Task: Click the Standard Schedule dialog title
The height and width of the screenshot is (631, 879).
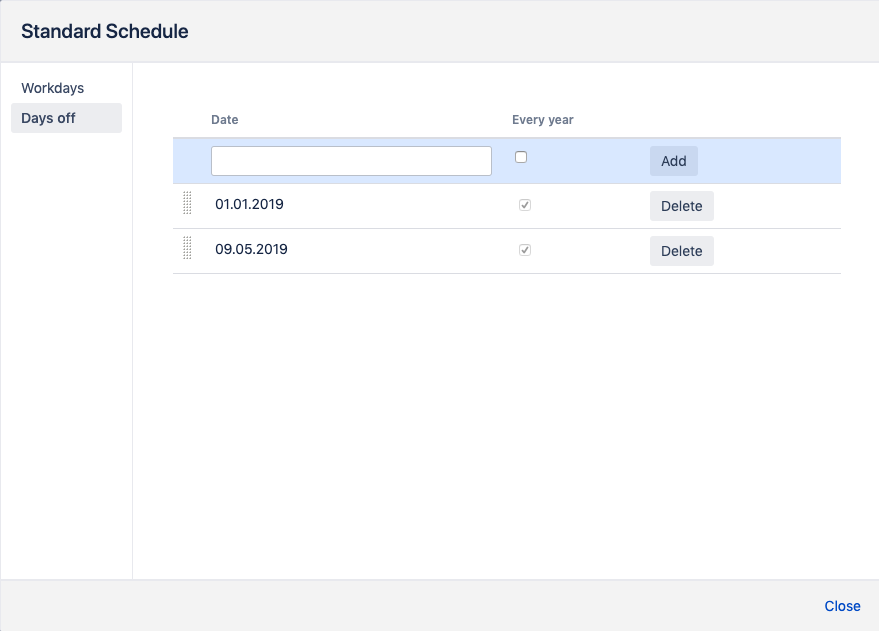Action: point(105,31)
